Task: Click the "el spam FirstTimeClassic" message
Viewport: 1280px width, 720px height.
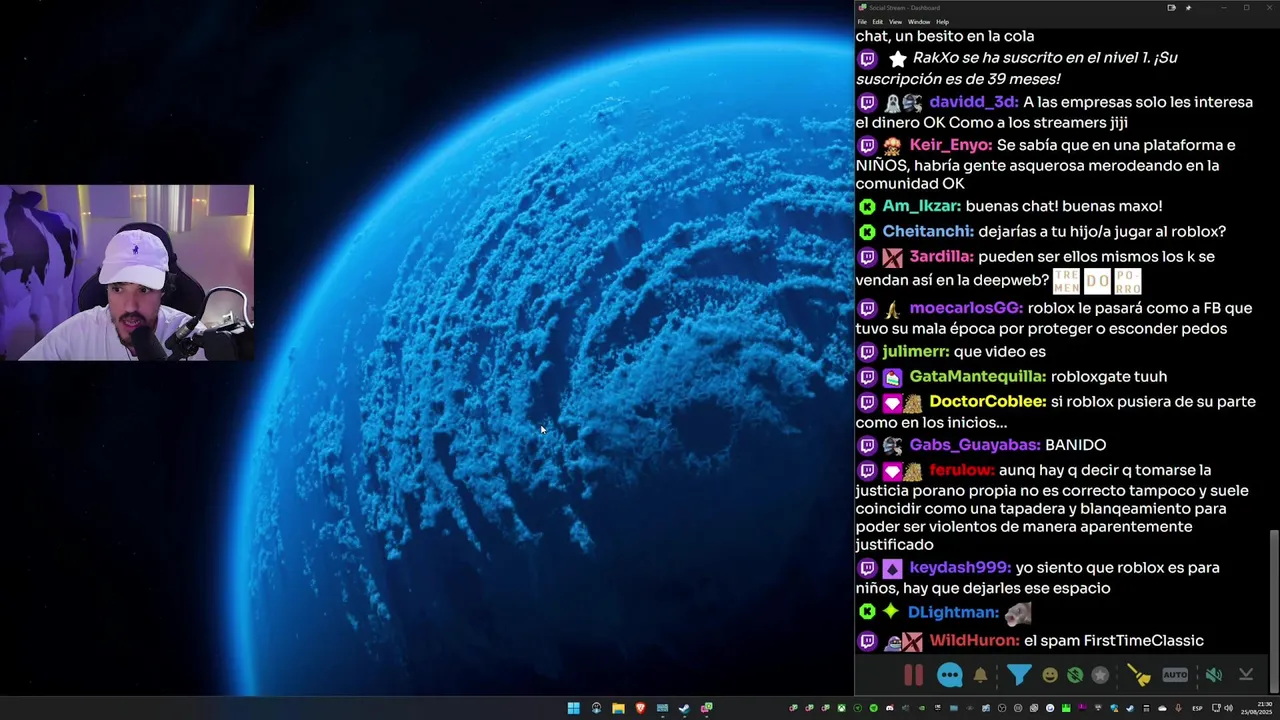Action: pyautogui.click(x=1114, y=640)
